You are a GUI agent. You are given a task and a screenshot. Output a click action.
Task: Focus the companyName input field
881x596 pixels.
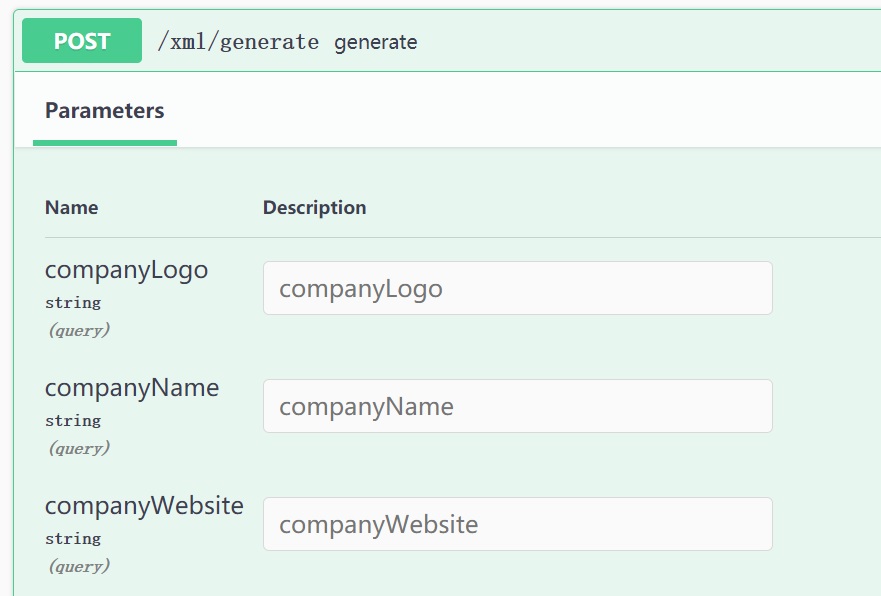[517, 407]
